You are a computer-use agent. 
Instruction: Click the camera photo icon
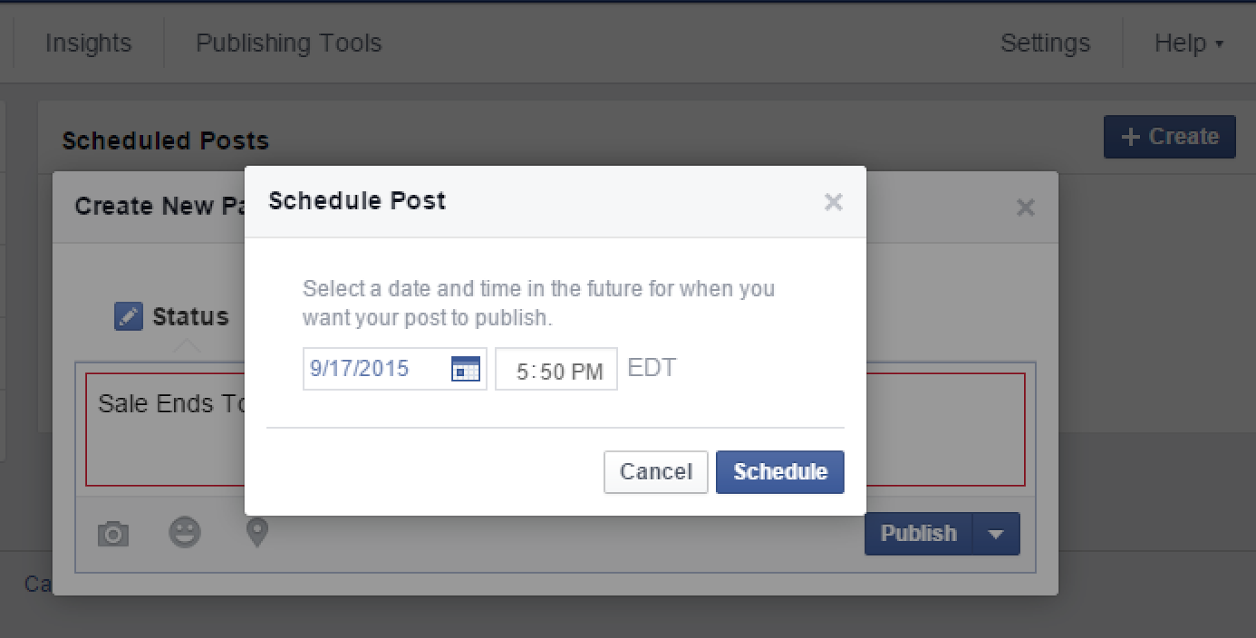(x=113, y=534)
